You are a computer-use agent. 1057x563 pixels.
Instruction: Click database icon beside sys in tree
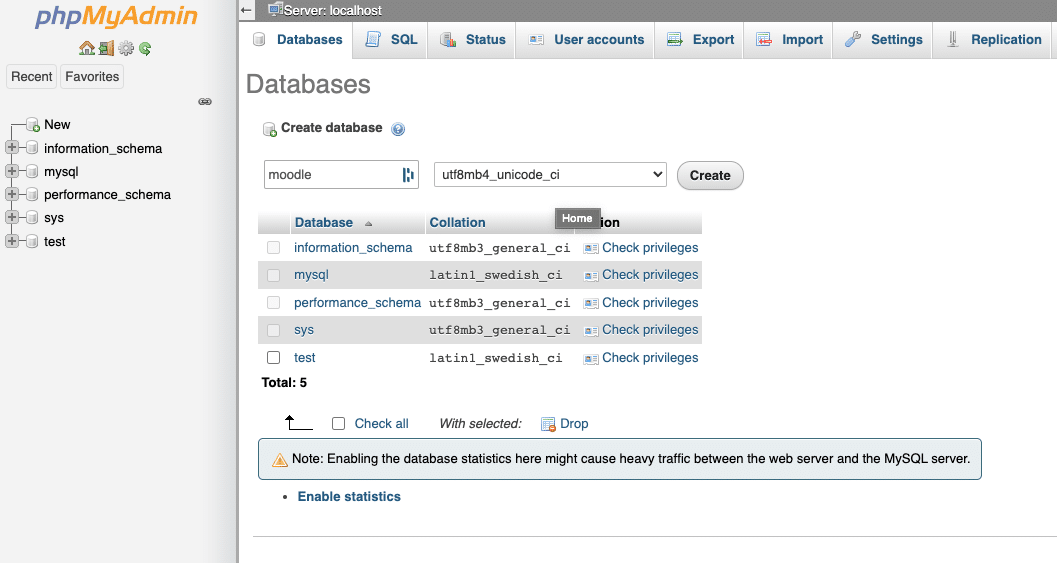[x=32, y=217]
